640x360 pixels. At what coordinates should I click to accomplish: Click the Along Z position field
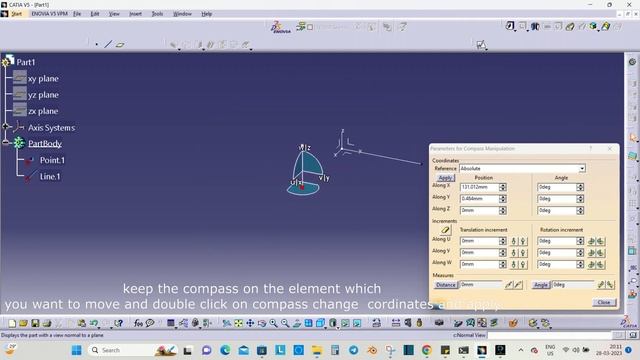pos(479,210)
